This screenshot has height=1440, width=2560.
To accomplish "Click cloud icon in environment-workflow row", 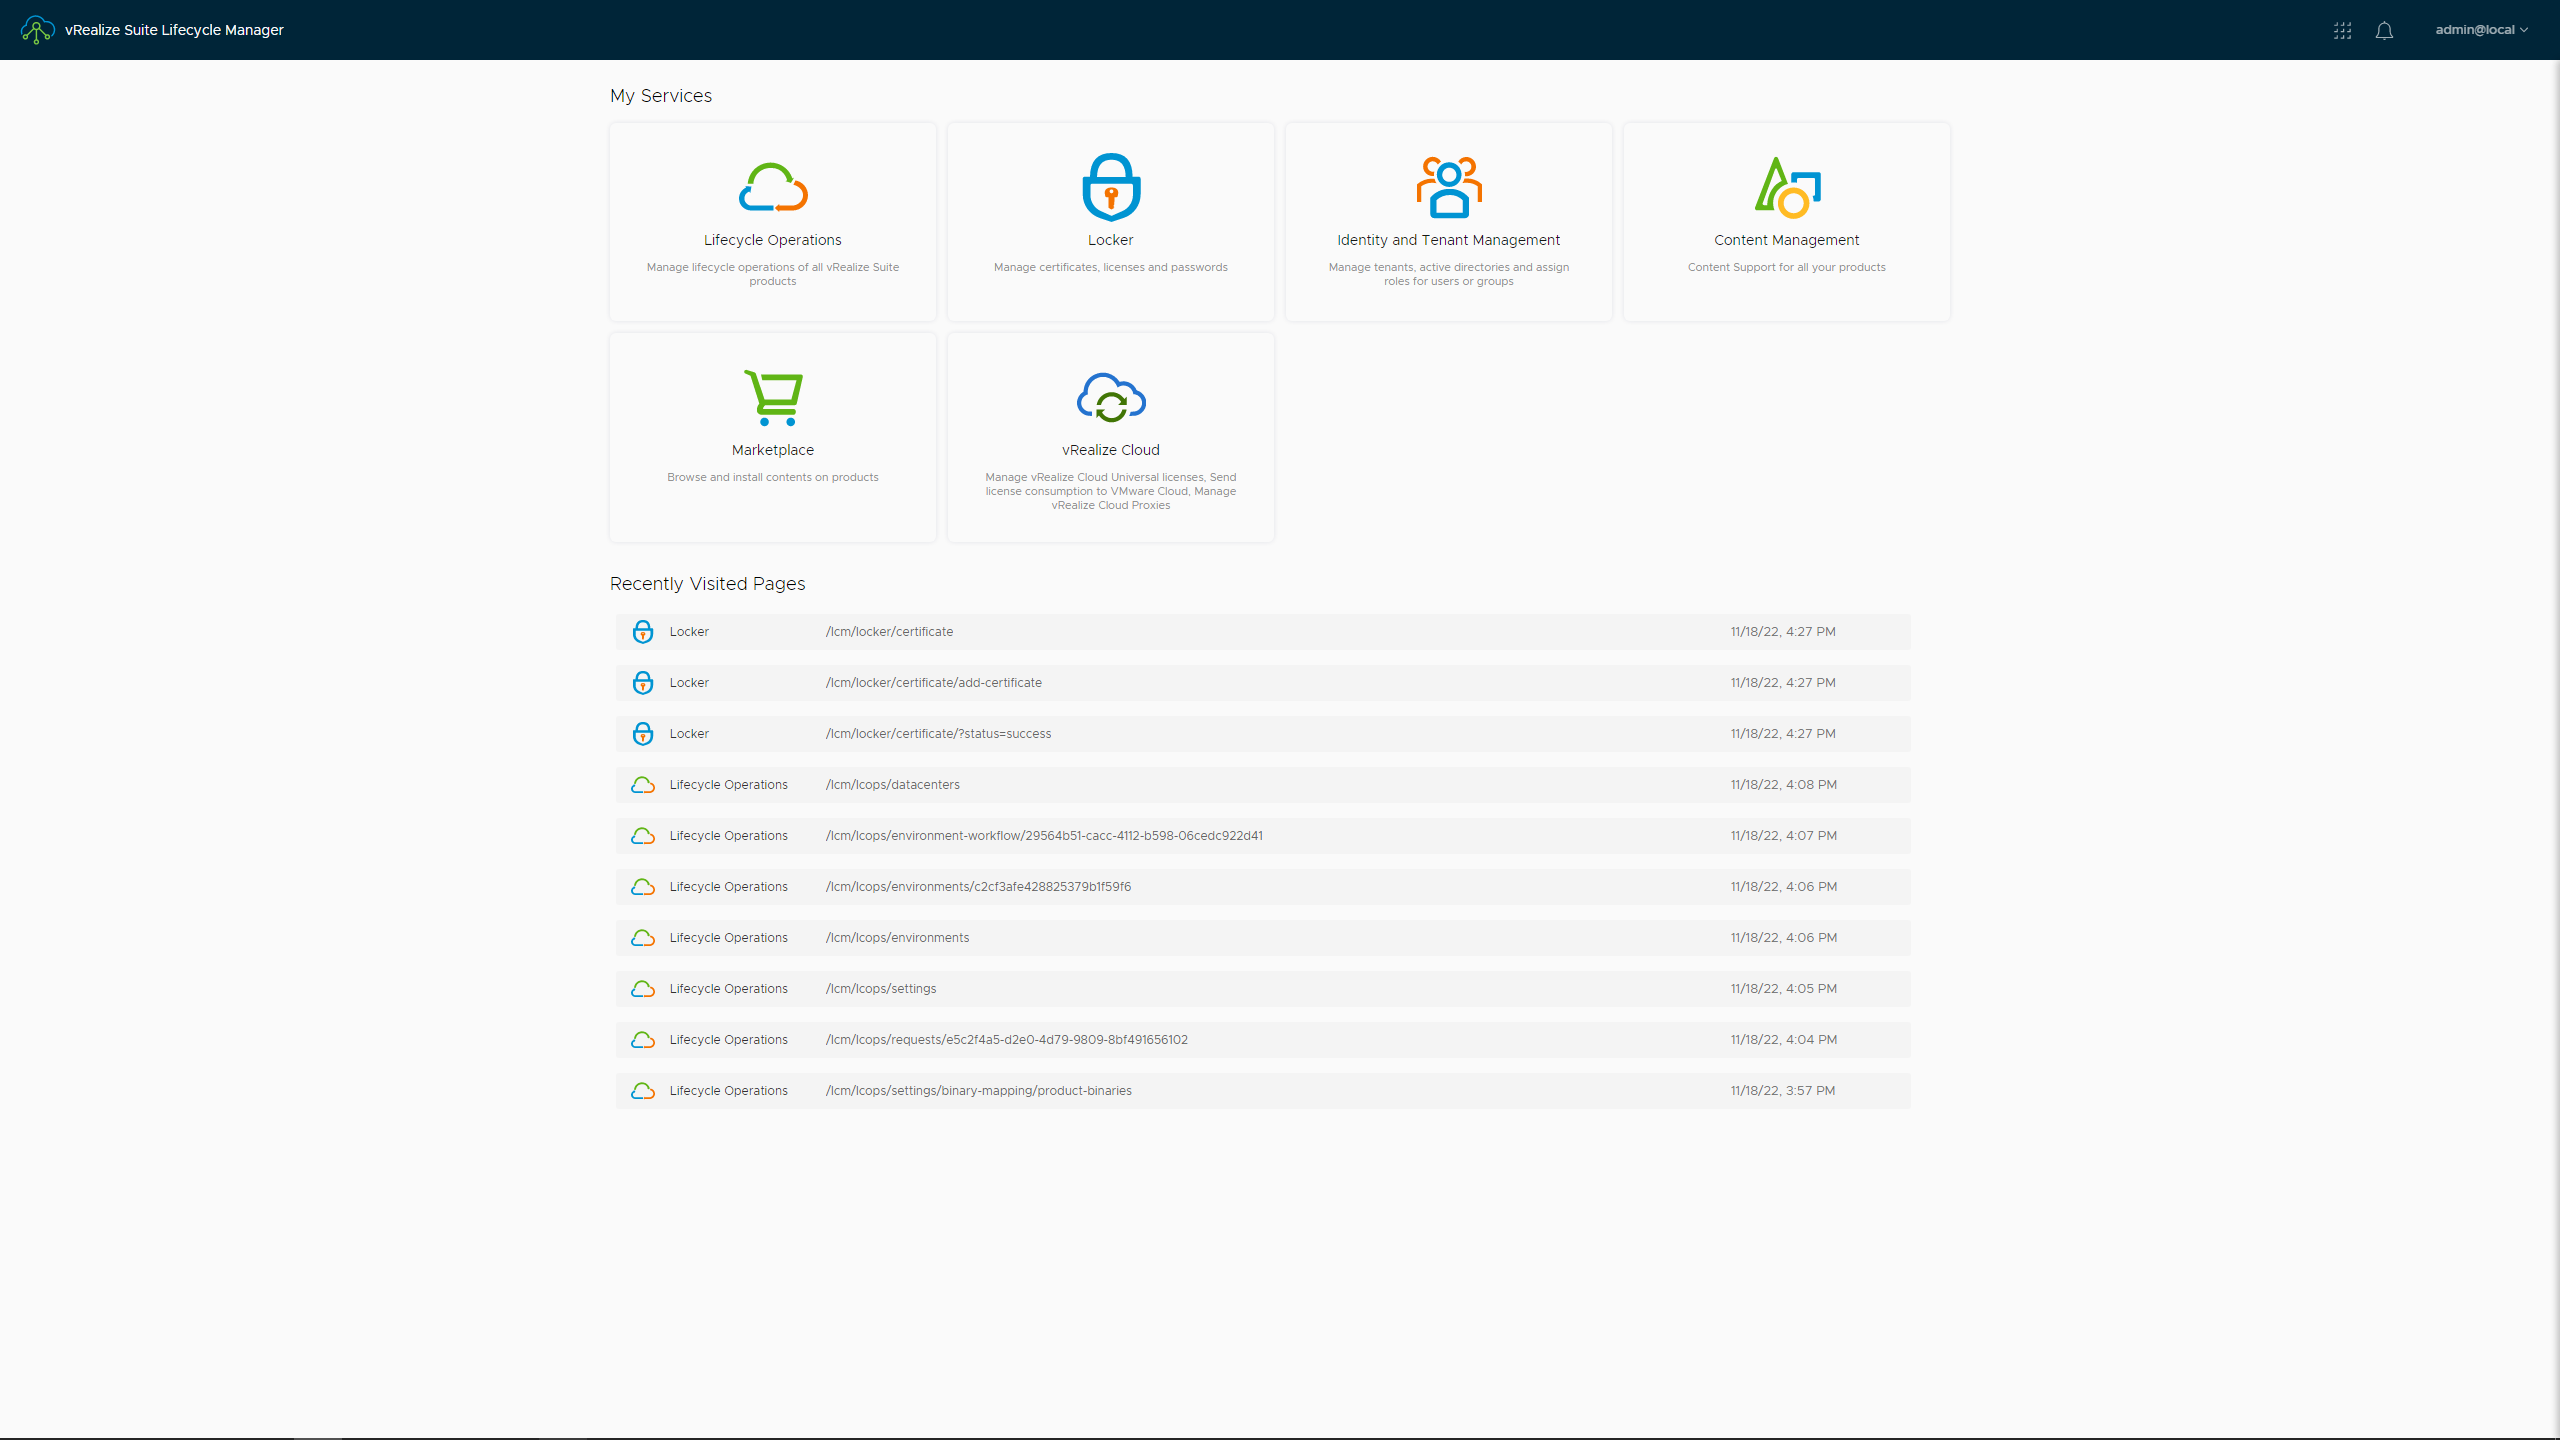I will tap(643, 836).
